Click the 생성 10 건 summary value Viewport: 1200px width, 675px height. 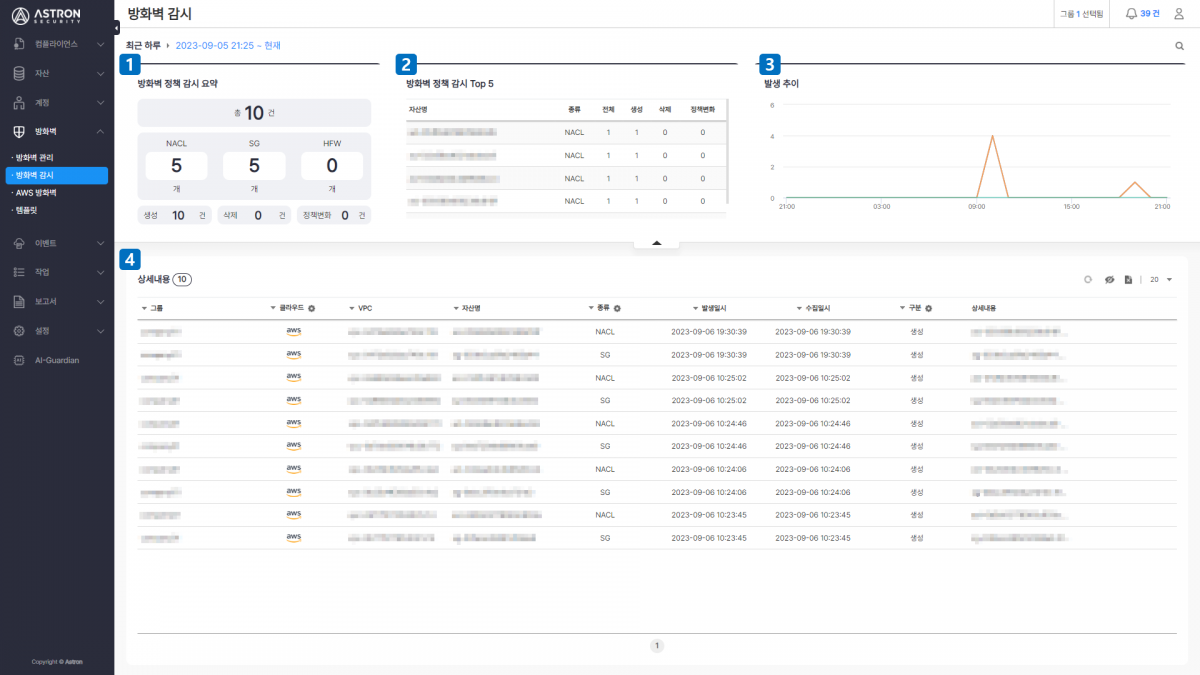(x=176, y=215)
